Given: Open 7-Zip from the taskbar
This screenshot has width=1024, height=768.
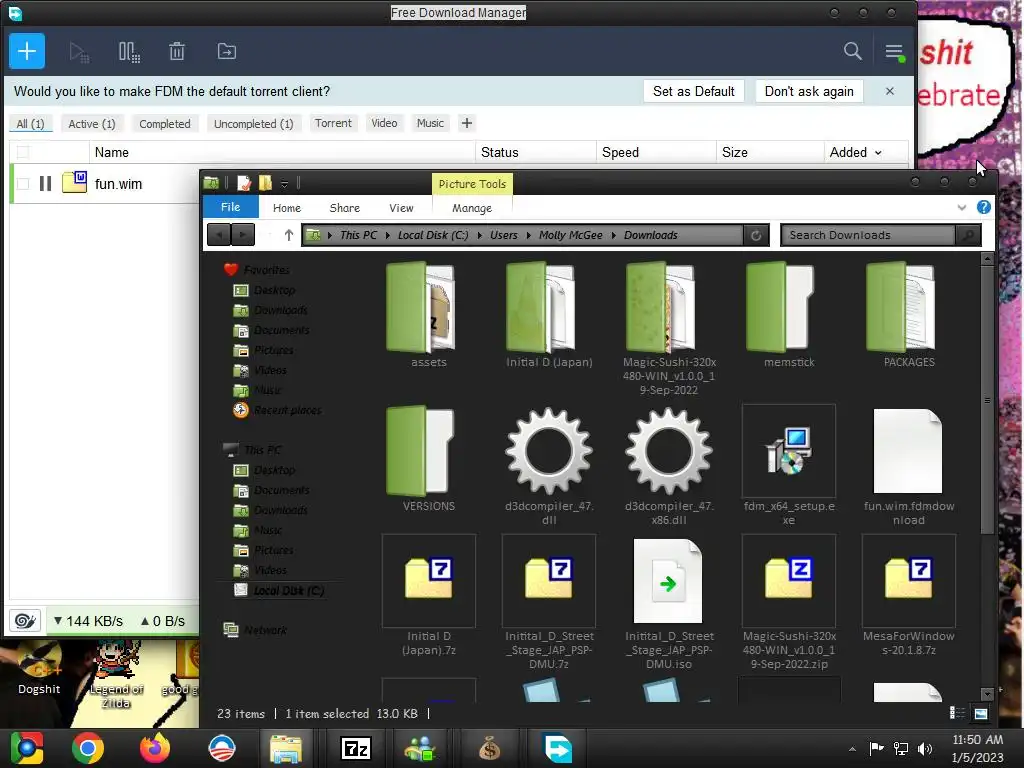Looking at the screenshot, I should point(356,748).
